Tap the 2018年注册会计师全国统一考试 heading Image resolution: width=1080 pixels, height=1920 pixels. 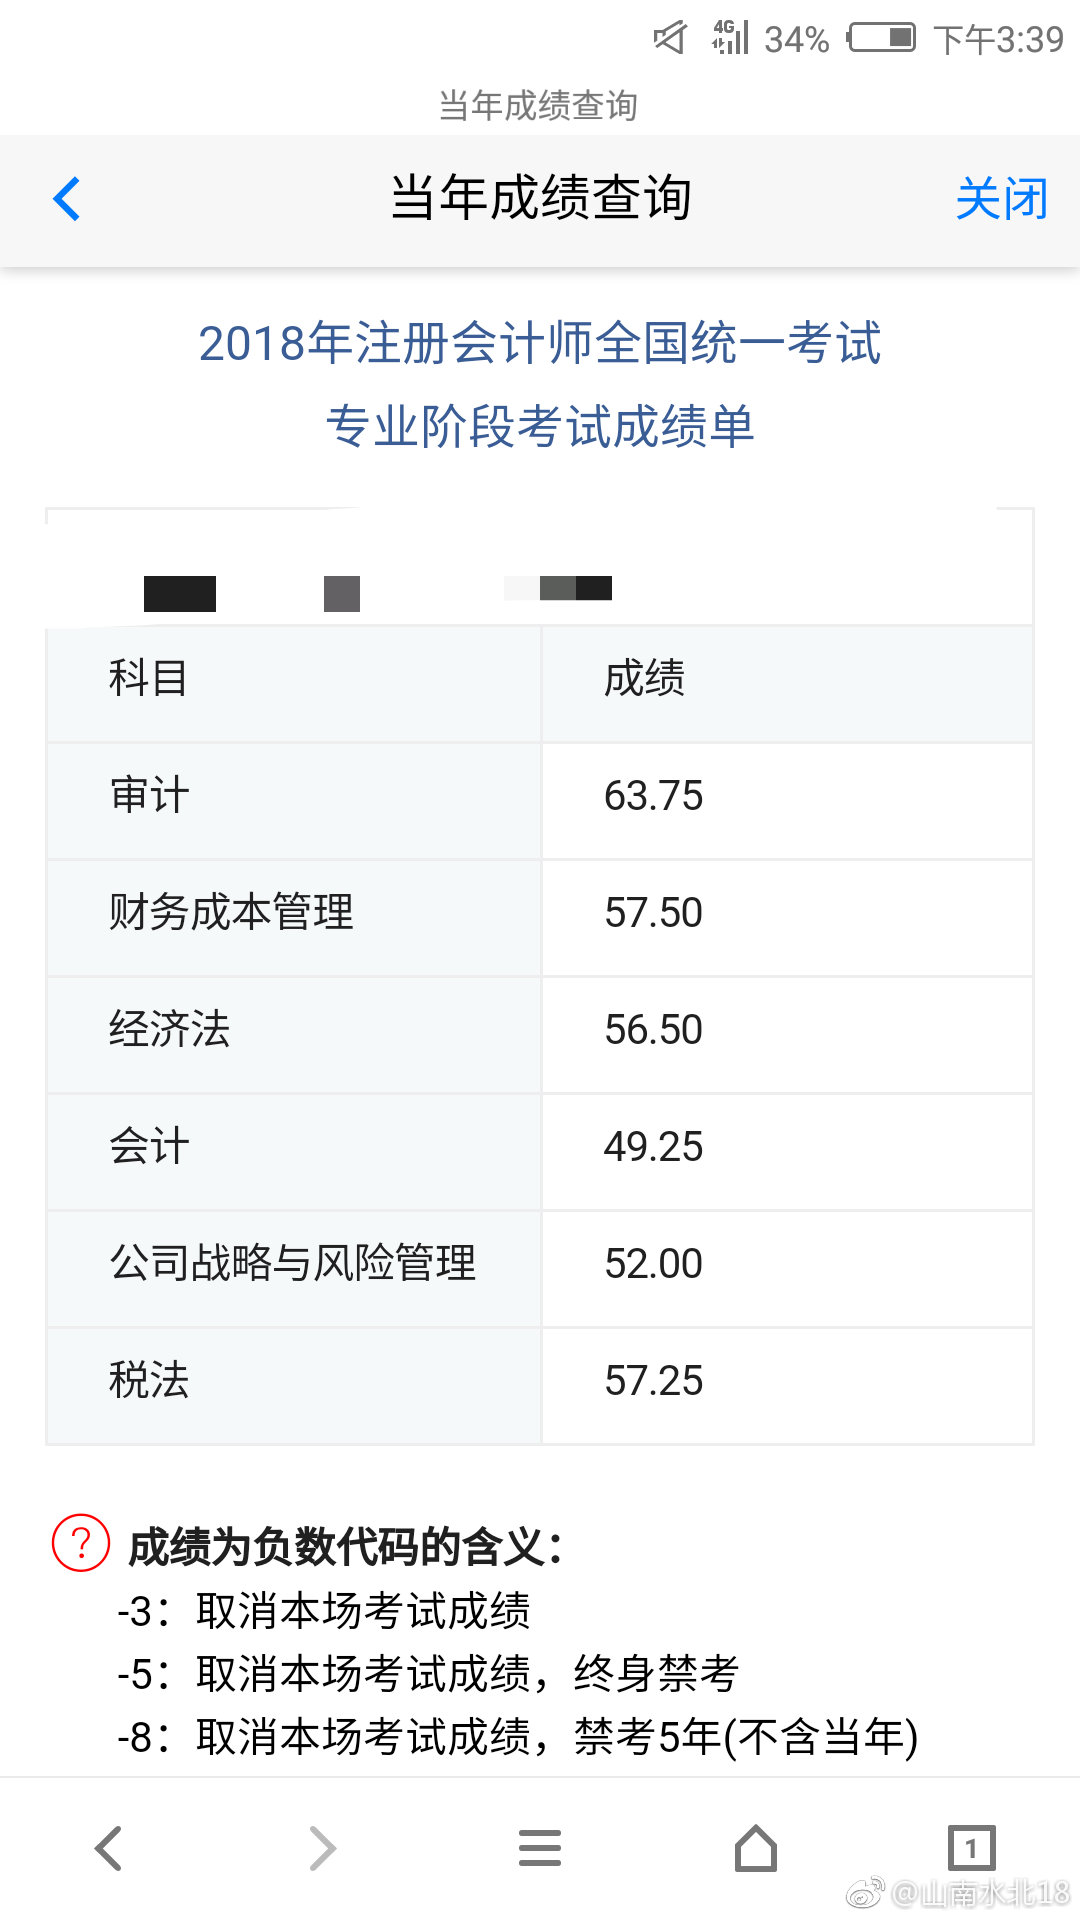[x=540, y=343]
